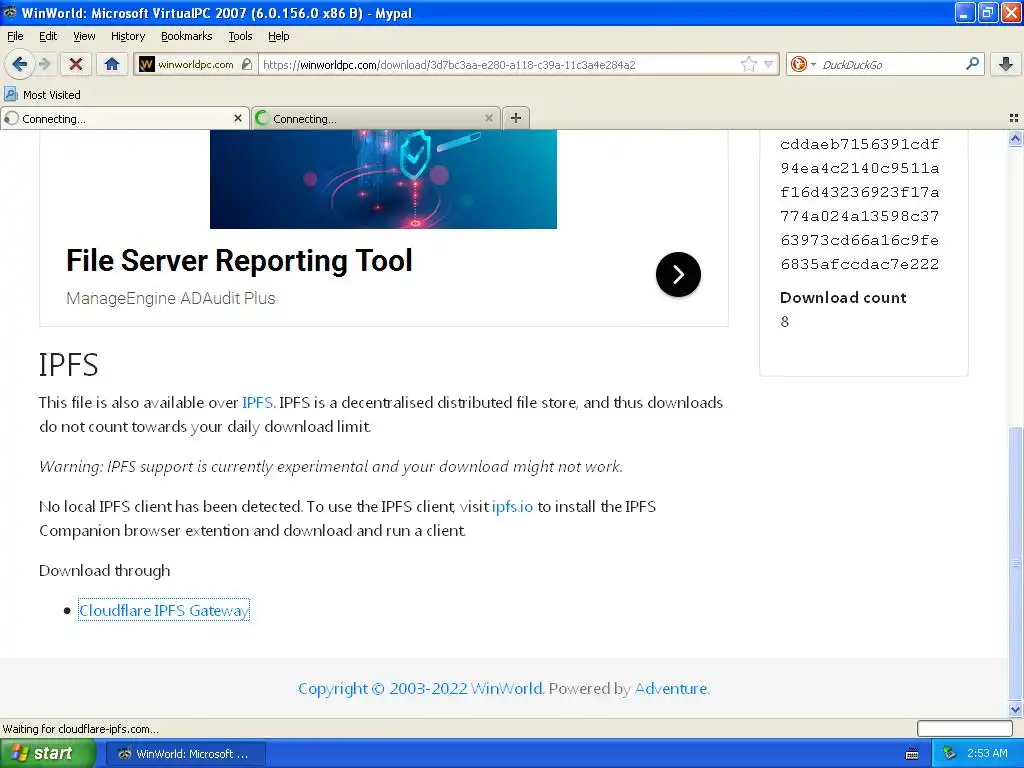Open the tab groups grid icon
The image size is (1024, 768).
click(1014, 118)
